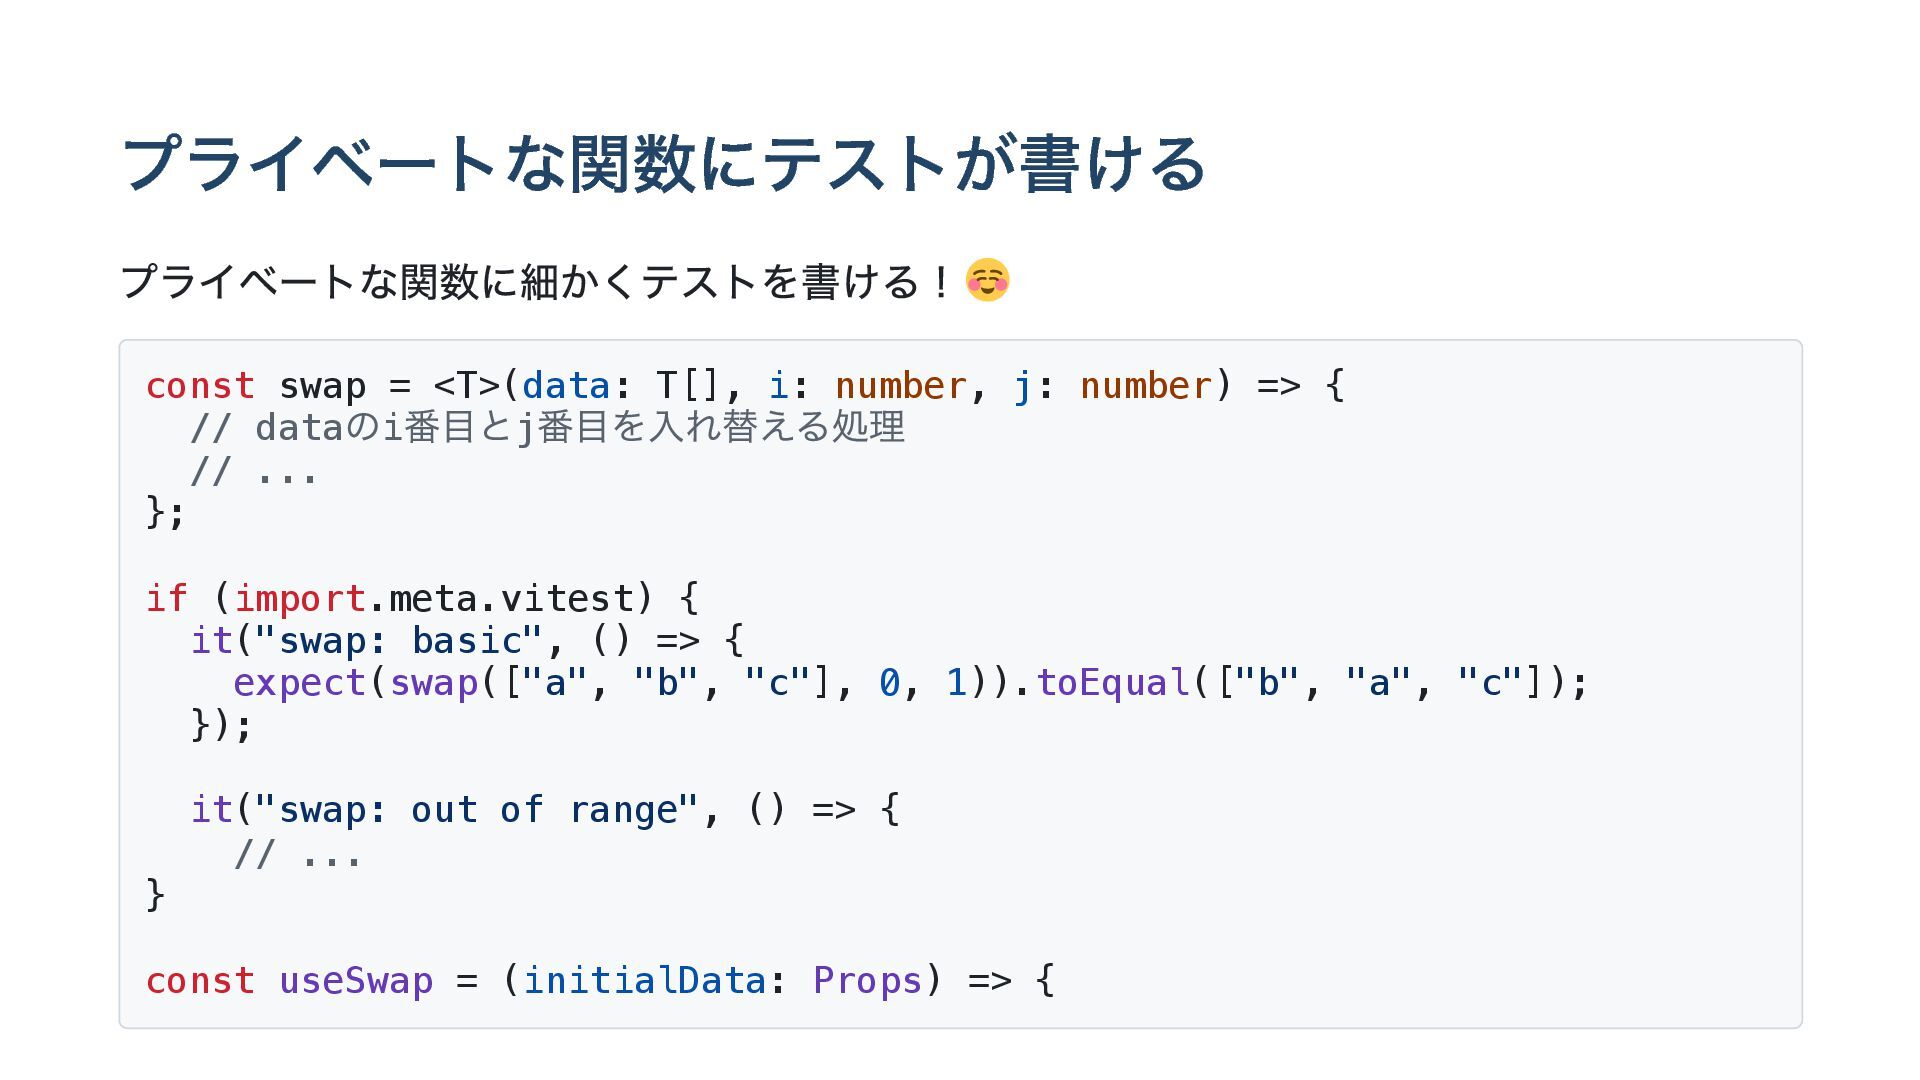This screenshot has width=1920, height=1080.
Task: Click the 'Props' type annotation
Action: coord(867,980)
